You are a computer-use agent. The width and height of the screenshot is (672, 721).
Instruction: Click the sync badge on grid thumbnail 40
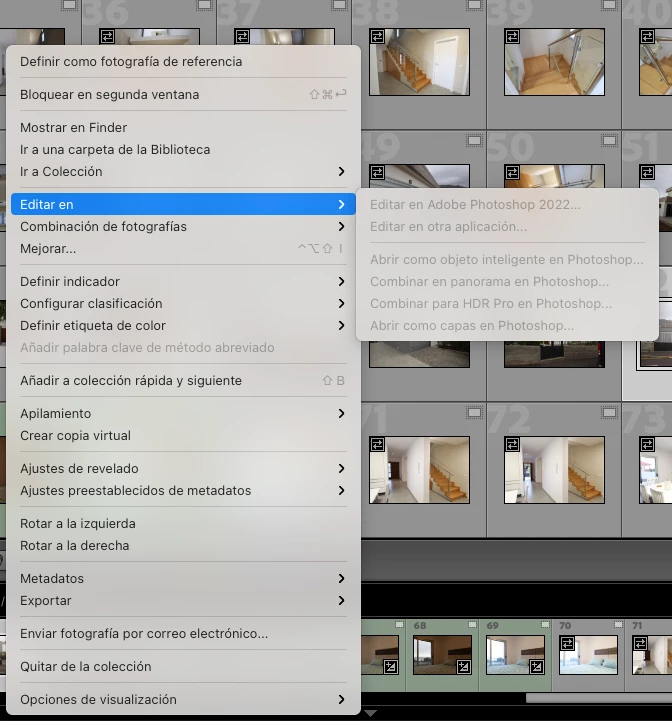coord(647,37)
